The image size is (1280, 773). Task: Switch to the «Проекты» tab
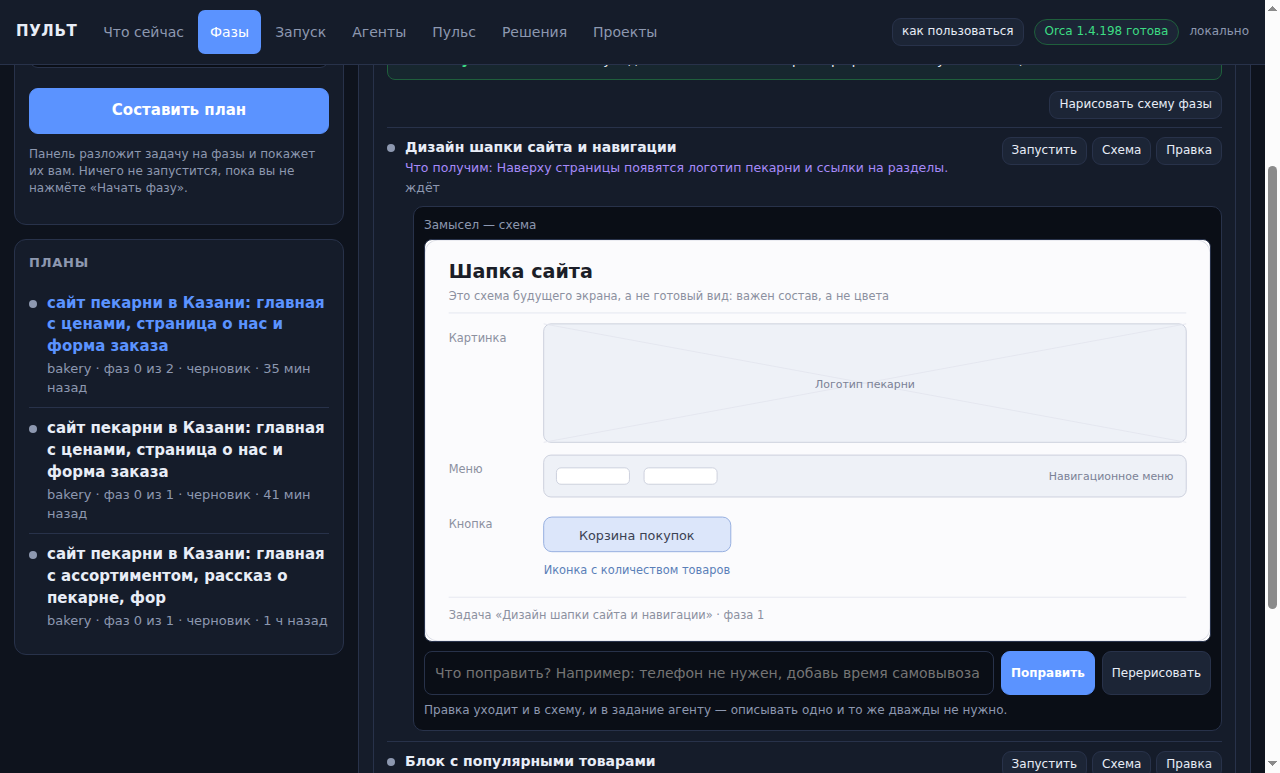pyautogui.click(x=625, y=32)
